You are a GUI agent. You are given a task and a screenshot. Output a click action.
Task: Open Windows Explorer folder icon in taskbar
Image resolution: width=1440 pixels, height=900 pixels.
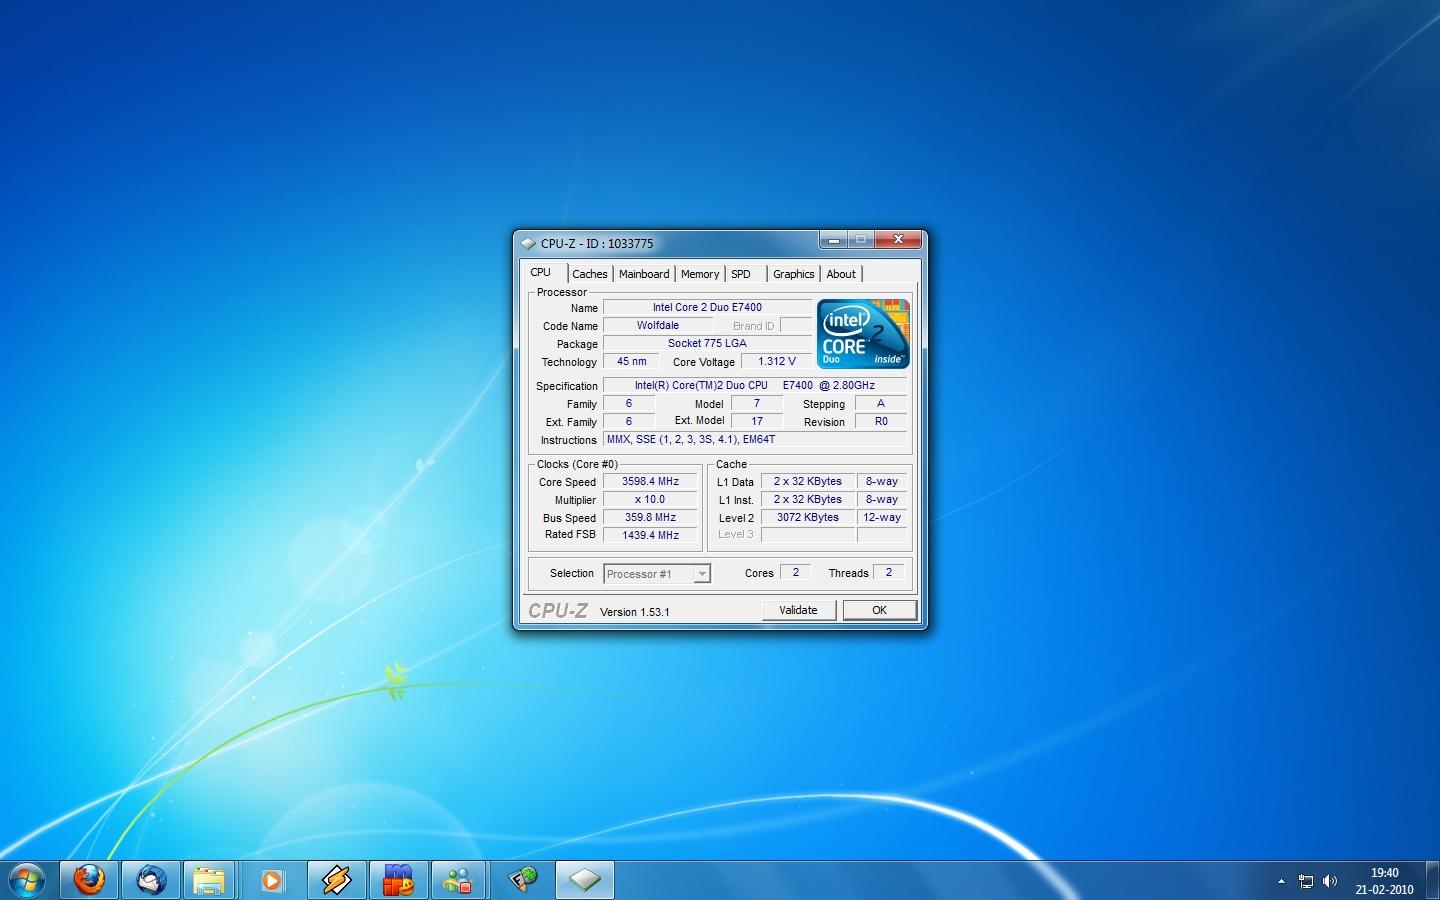click(209, 880)
